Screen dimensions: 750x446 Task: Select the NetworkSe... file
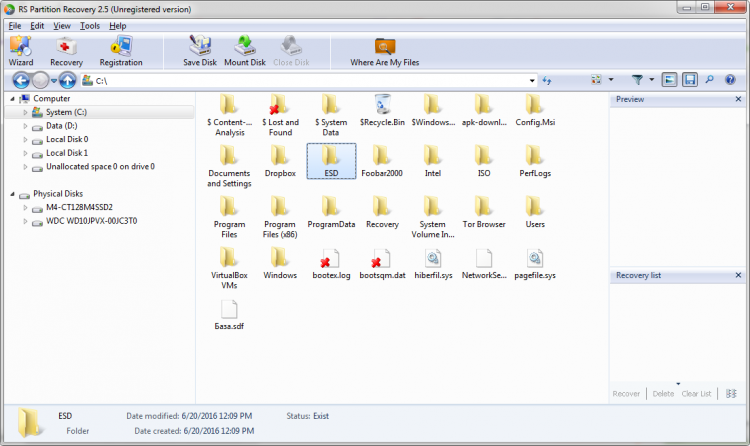pos(484,264)
